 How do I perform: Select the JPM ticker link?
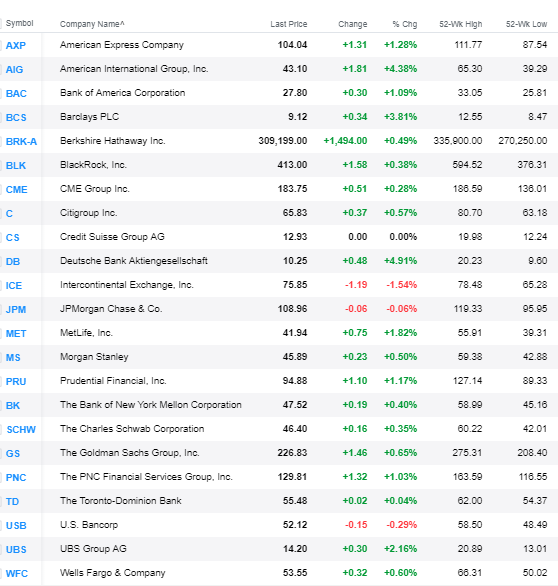point(16,309)
